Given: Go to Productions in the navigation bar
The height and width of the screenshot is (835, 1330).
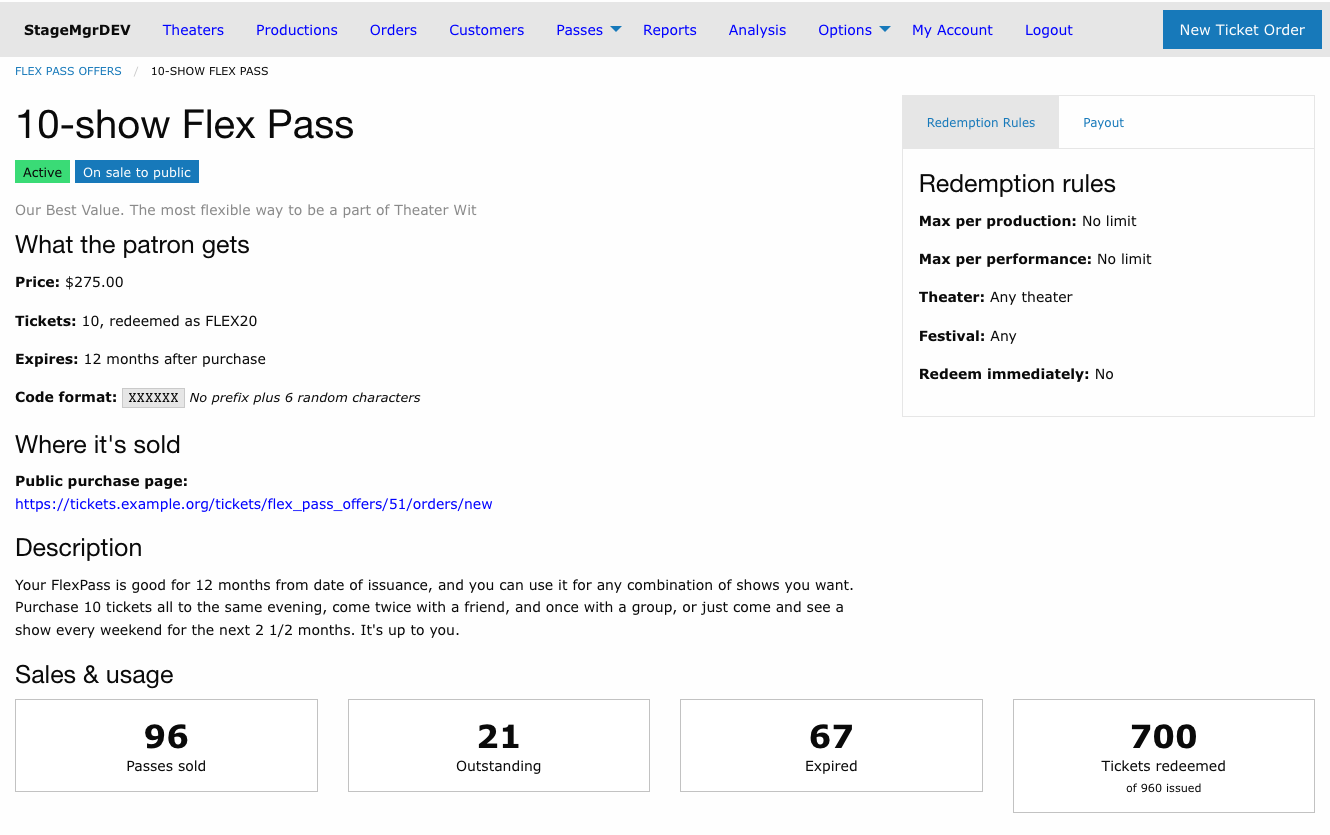Looking at the screenshot, I should coord(297,30).
